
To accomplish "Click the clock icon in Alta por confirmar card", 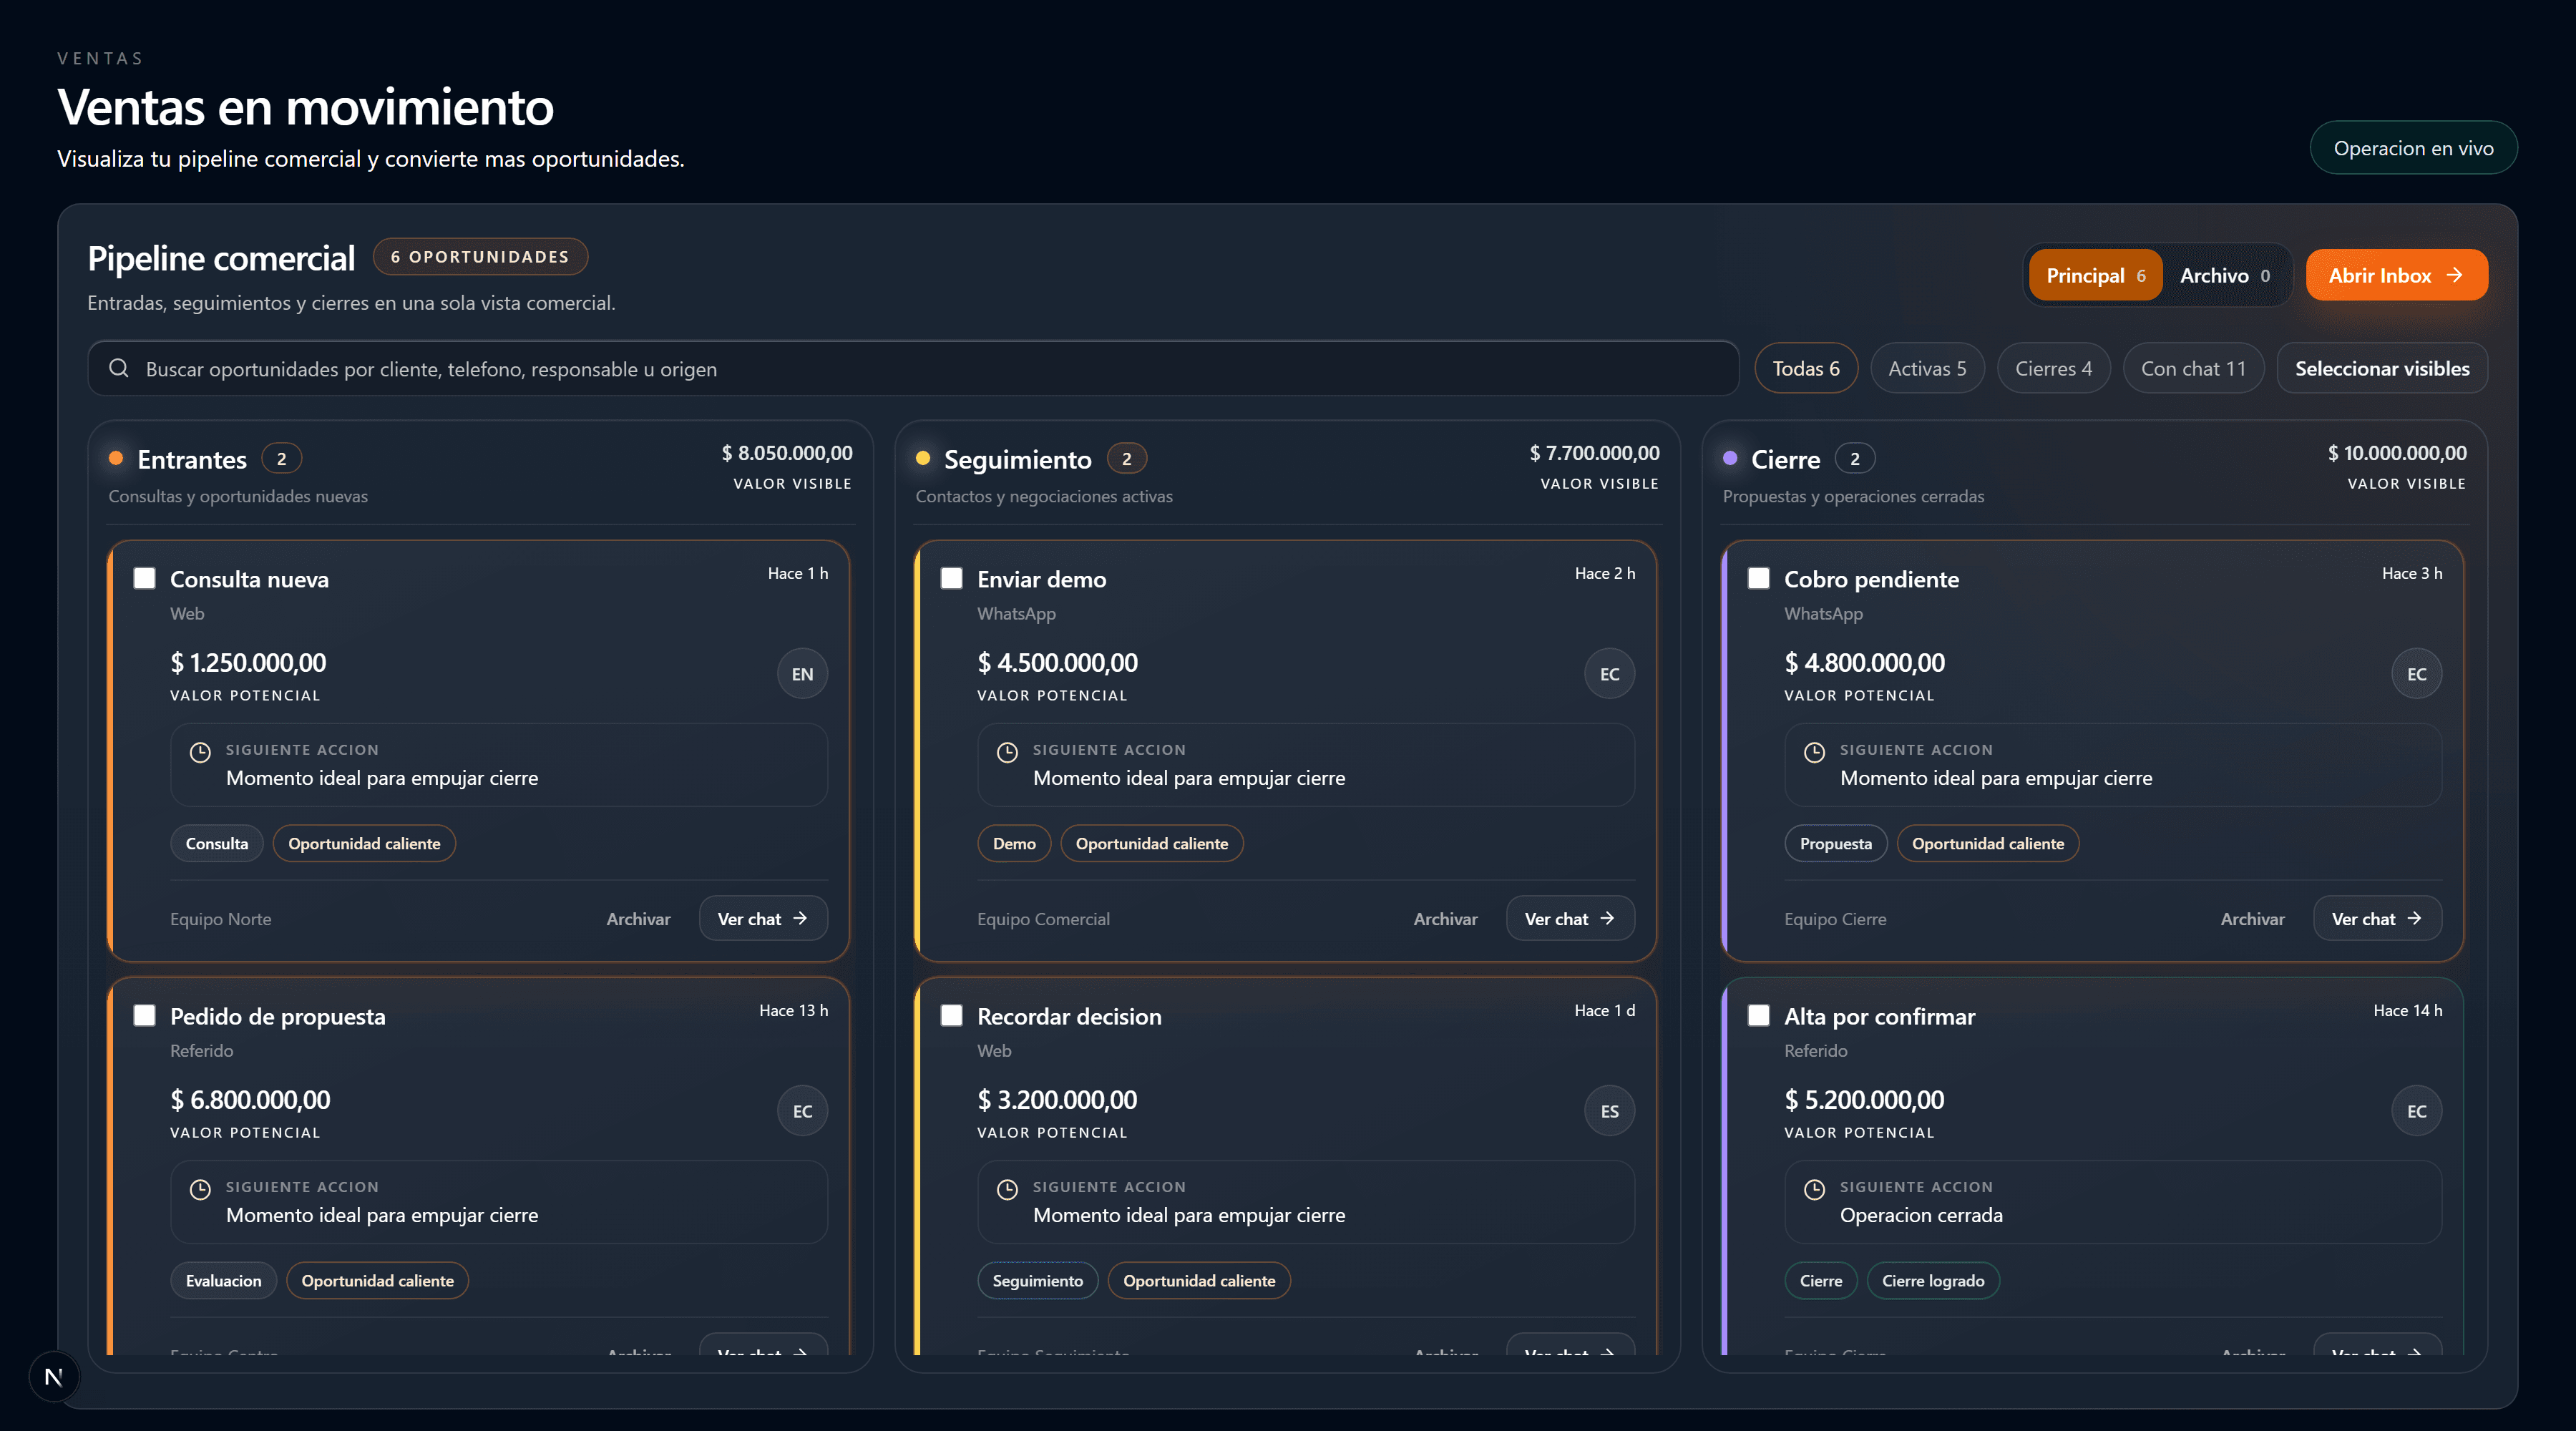I will click(x=1814, y=1189).
